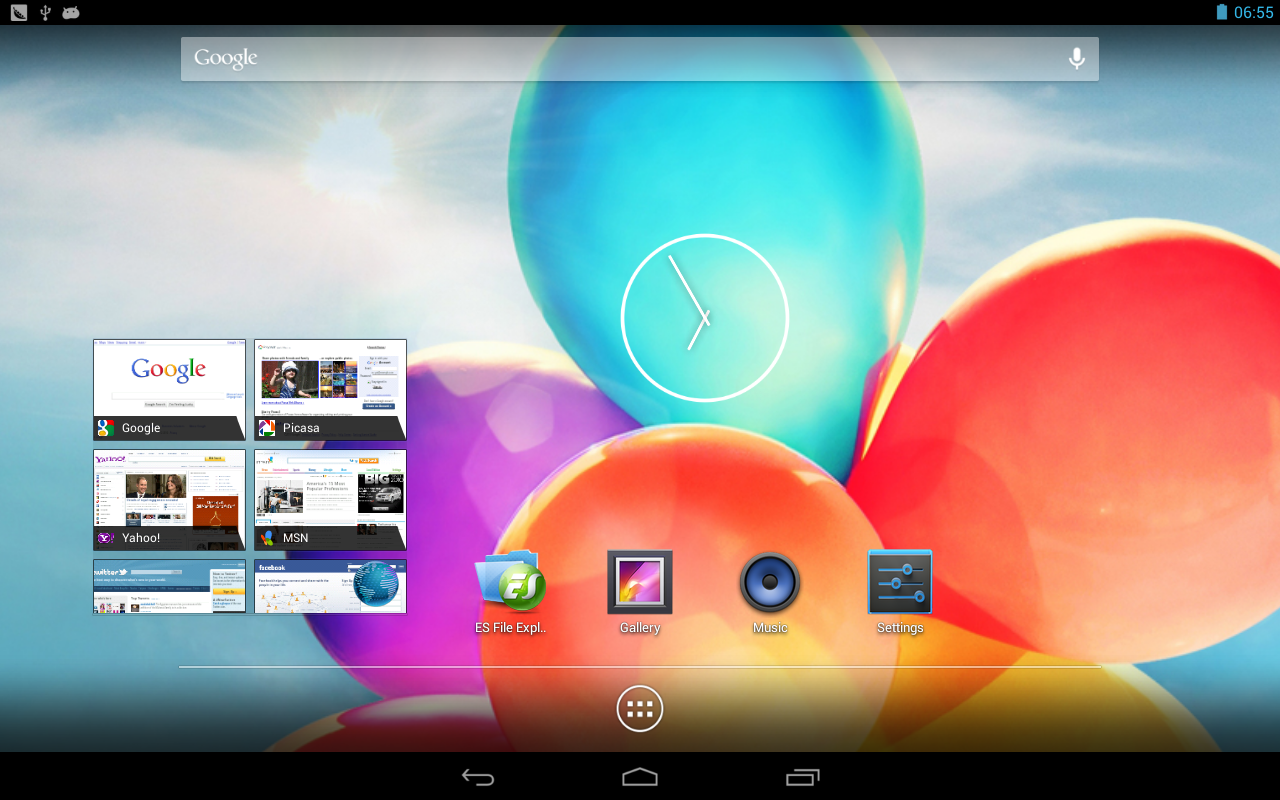The height and width of the screenshot is (800, 1280).
Task: Open the MSN bookmark thumbnail
Action: (x=330, y=500)
